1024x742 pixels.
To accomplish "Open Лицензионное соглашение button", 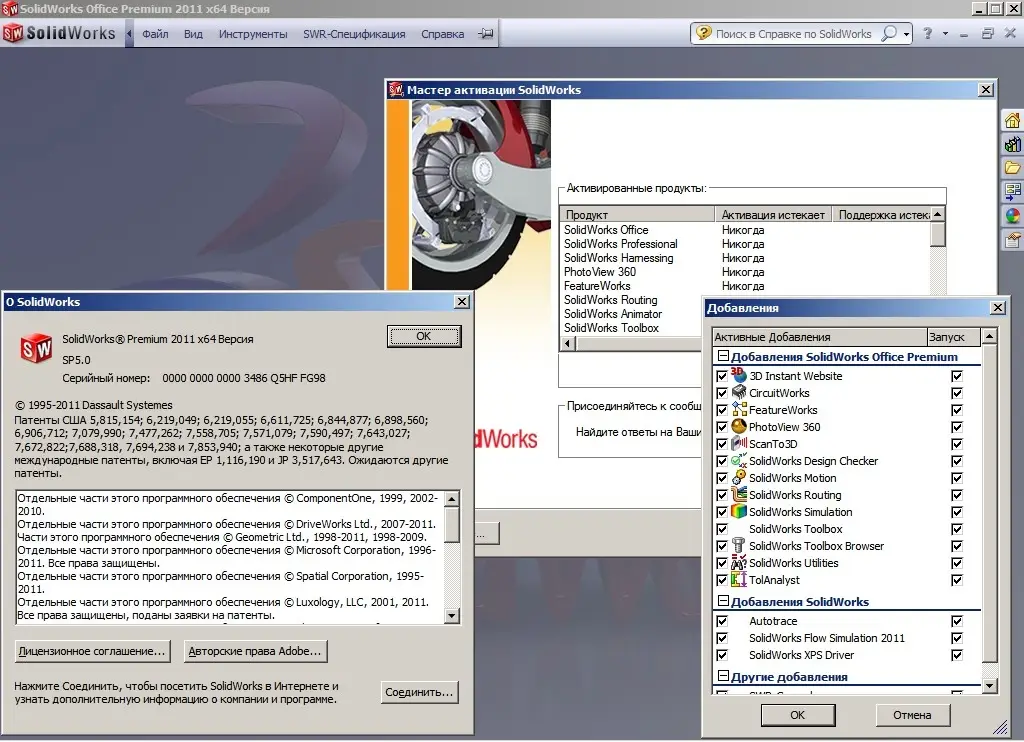I will tap(92, 651).
